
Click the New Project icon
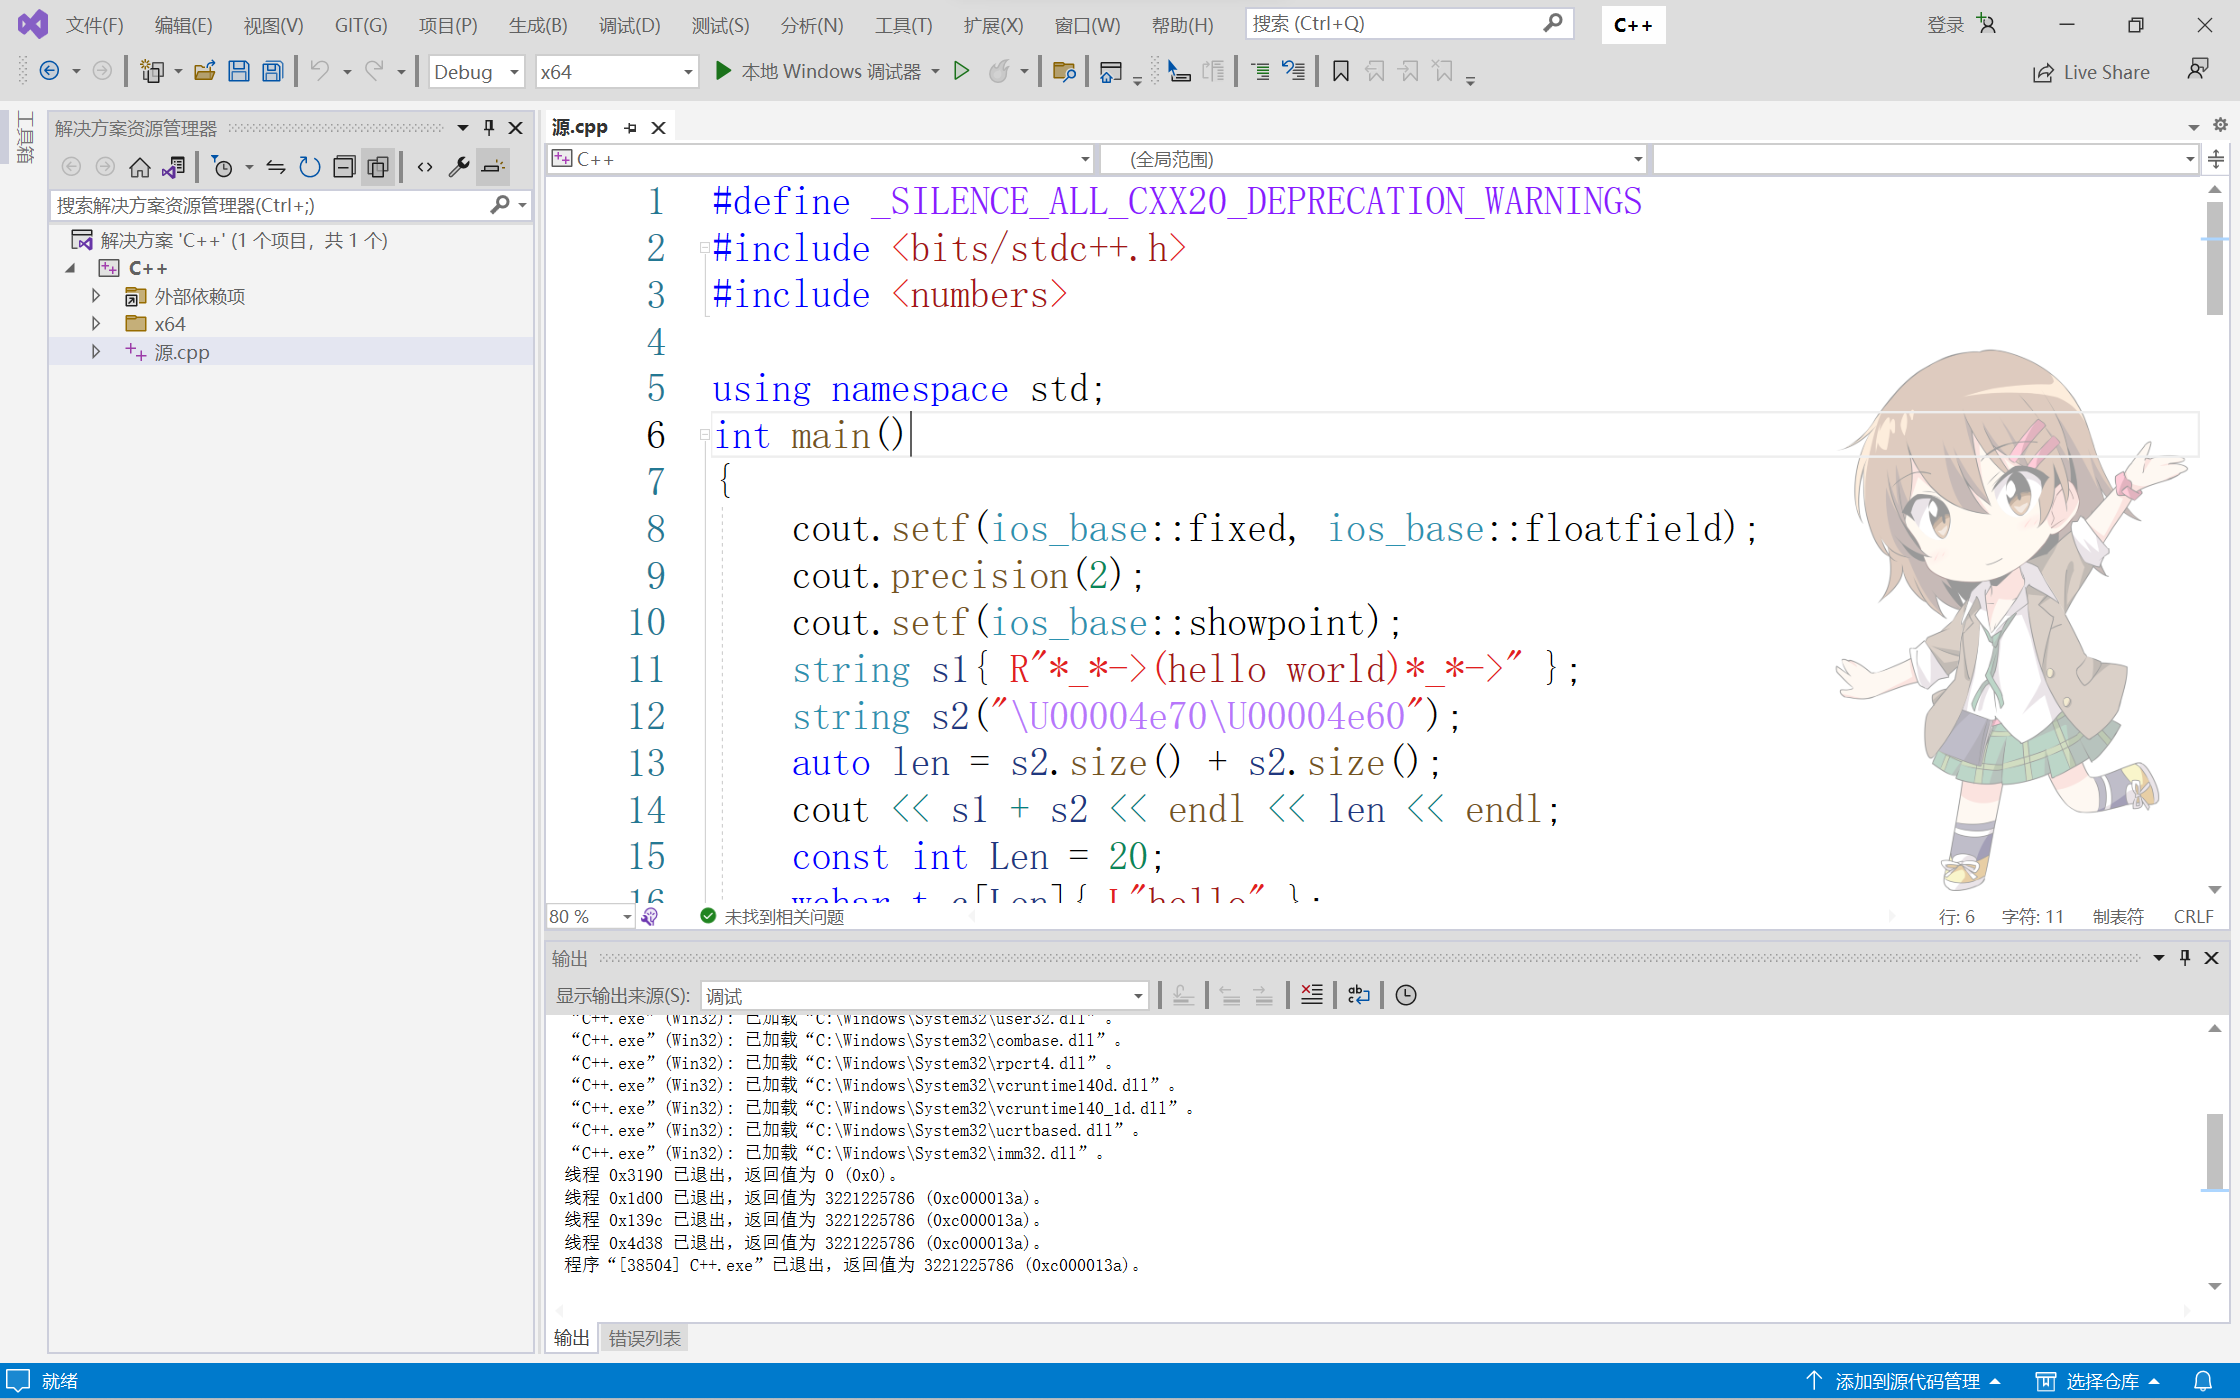pyautogui.click(x=152, y=71)
